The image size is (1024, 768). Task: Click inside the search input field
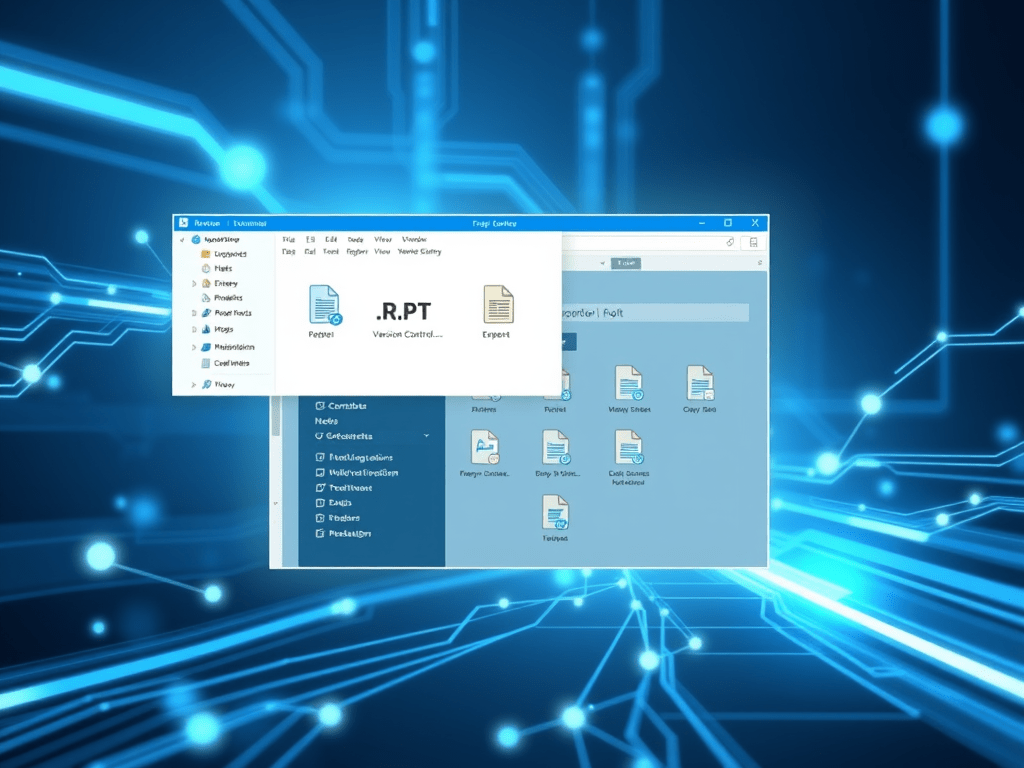point(650,241)
